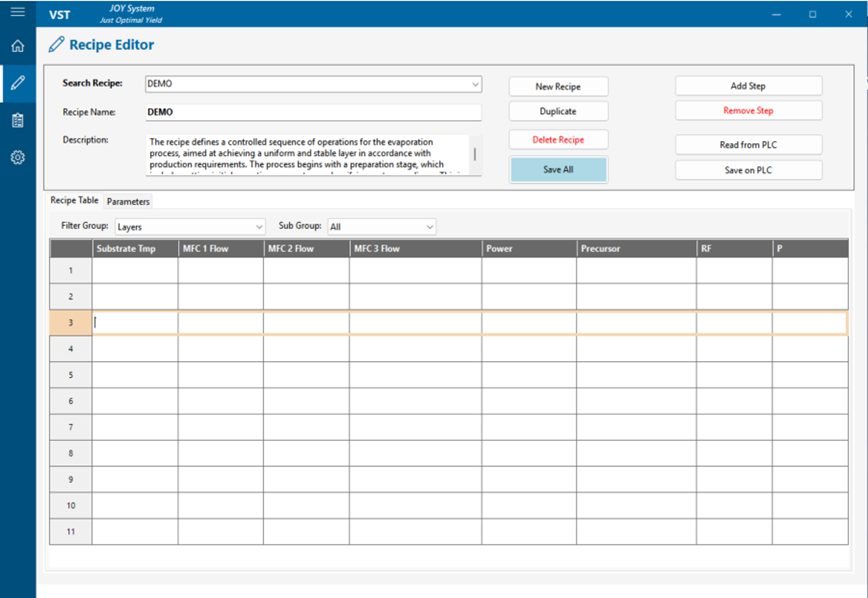Maximize the application window
Image resolution: width=868 pixels, height=598 pixels.
coord(812,14)
